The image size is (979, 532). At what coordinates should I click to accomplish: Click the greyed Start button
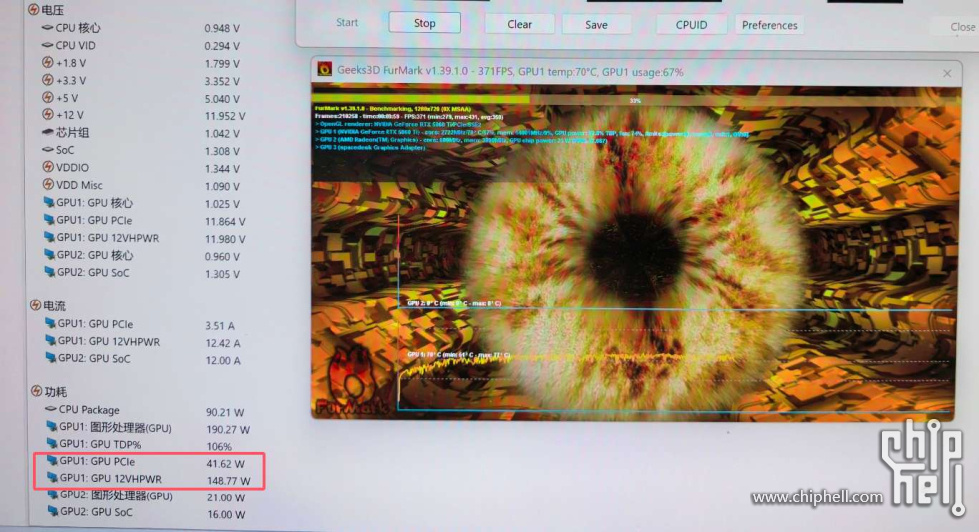pos(347,22)
